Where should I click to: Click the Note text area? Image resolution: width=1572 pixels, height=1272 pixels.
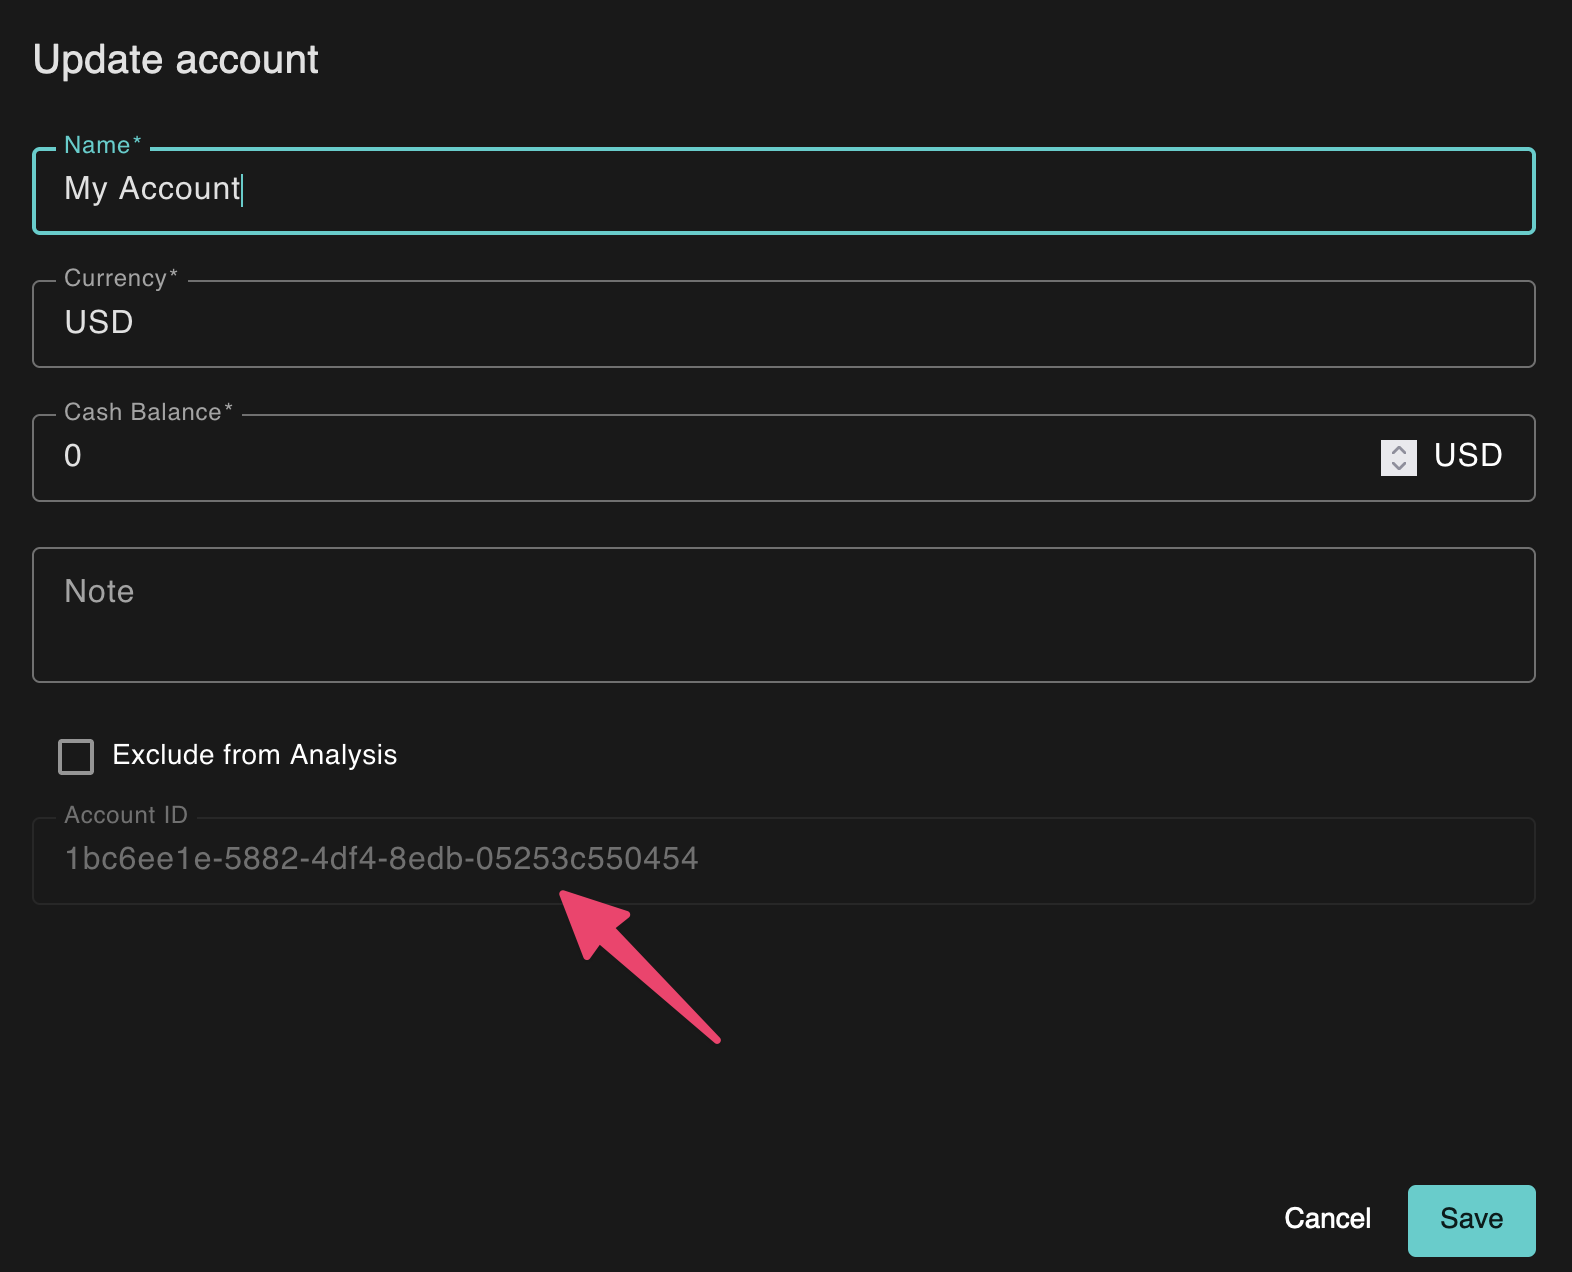[x=783, y=615]
